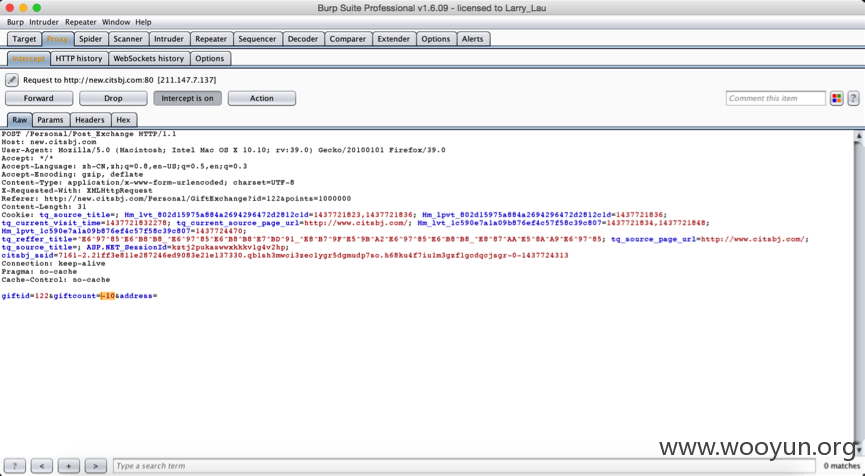This screenshot has height=476, width=865.
Task: Click the 'Host: new.citsbj.com' header line
Action: [49, 142]
